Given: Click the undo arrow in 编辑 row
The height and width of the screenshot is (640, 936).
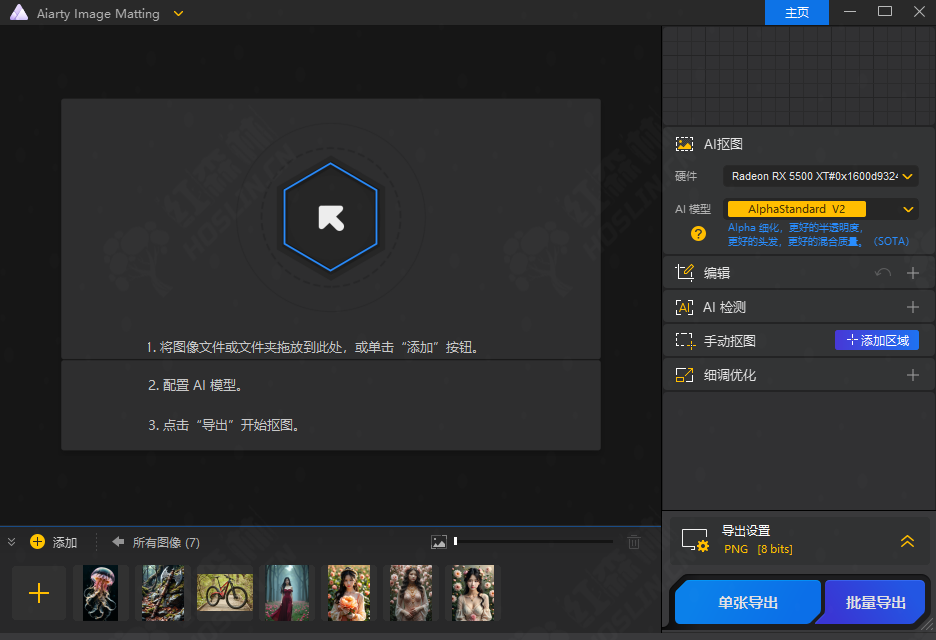Looking at the screenshot, I should click(882, 273).
